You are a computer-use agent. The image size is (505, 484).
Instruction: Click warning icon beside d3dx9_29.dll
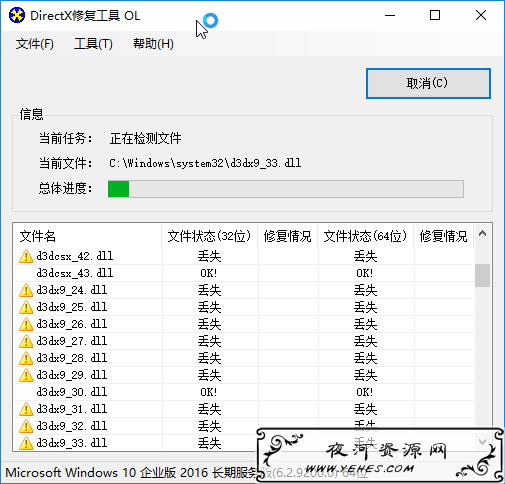click(26, 375)
